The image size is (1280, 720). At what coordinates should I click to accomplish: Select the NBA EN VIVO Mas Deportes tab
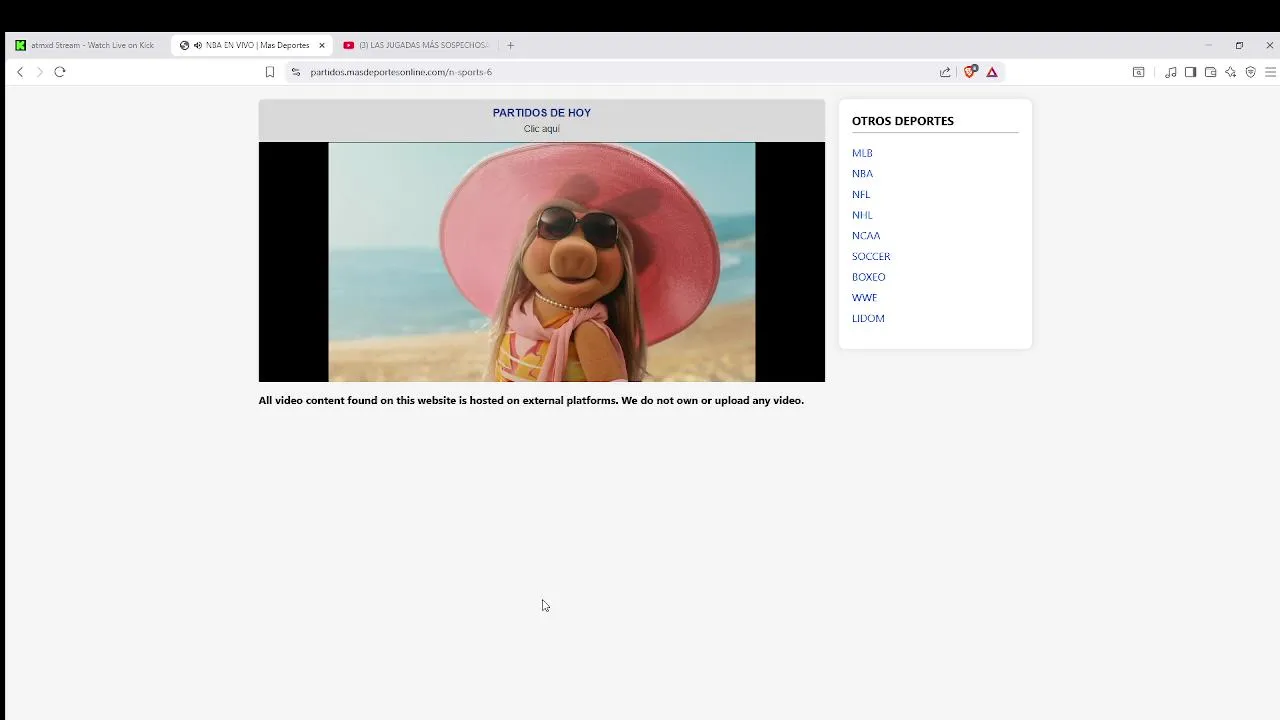[250, 45]
